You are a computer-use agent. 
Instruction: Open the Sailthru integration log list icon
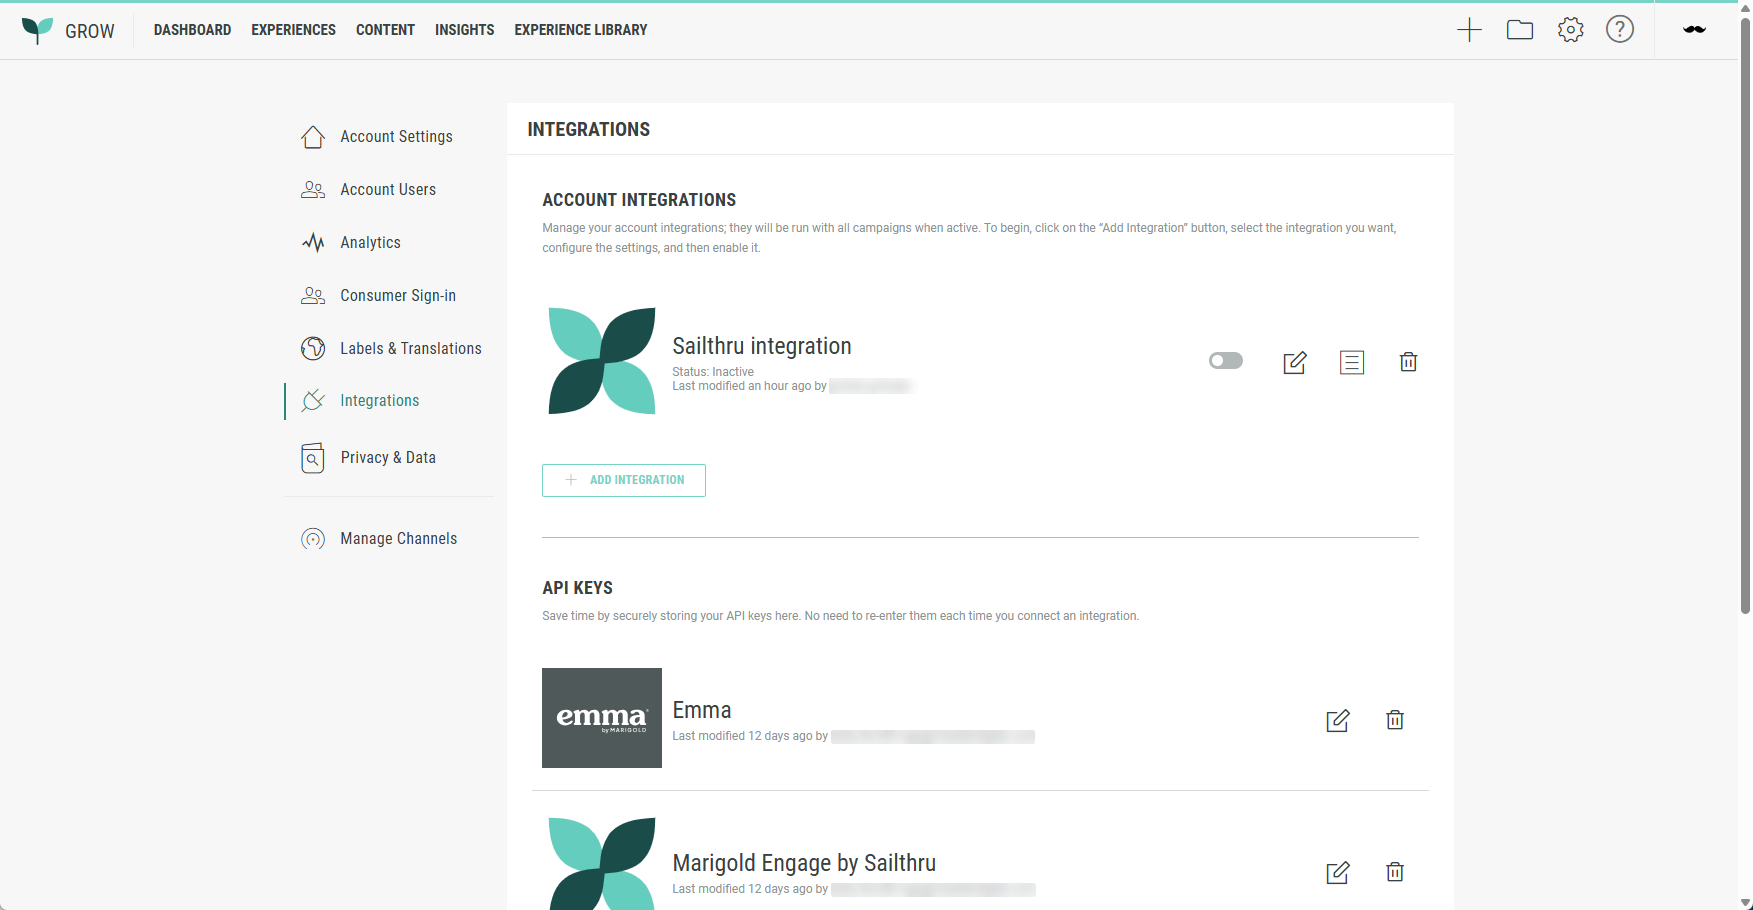[x=1351, y=362]
